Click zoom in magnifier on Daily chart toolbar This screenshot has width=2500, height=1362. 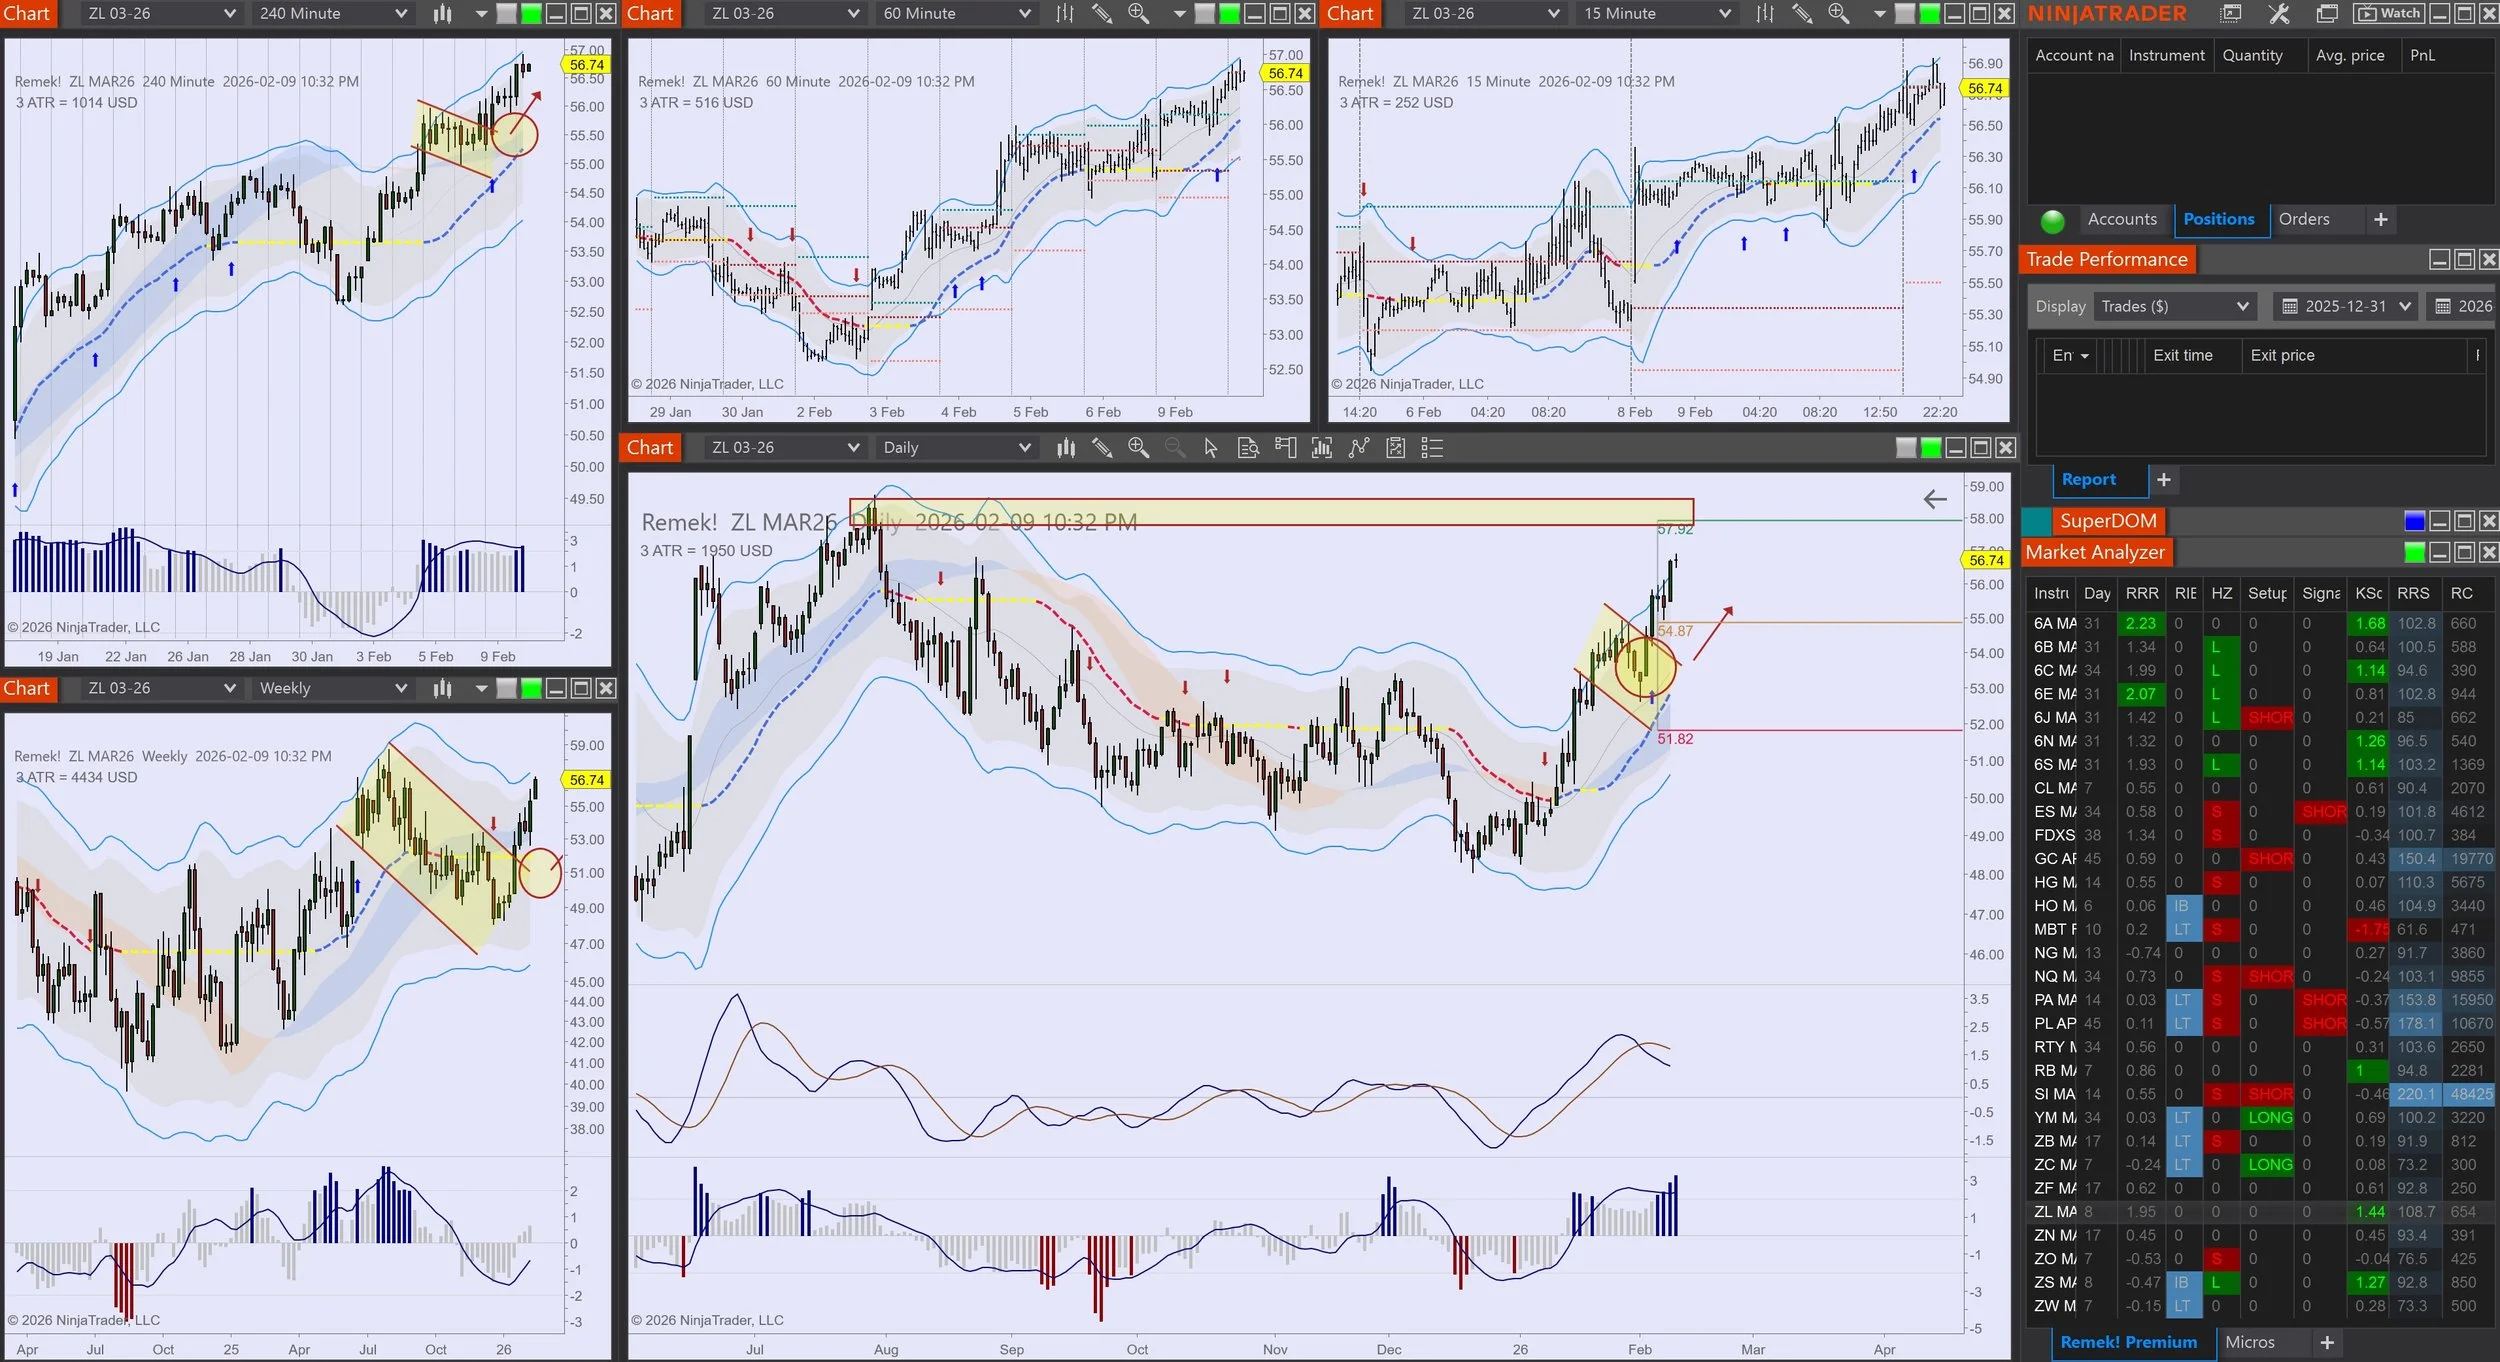[x=1138, y=448]
